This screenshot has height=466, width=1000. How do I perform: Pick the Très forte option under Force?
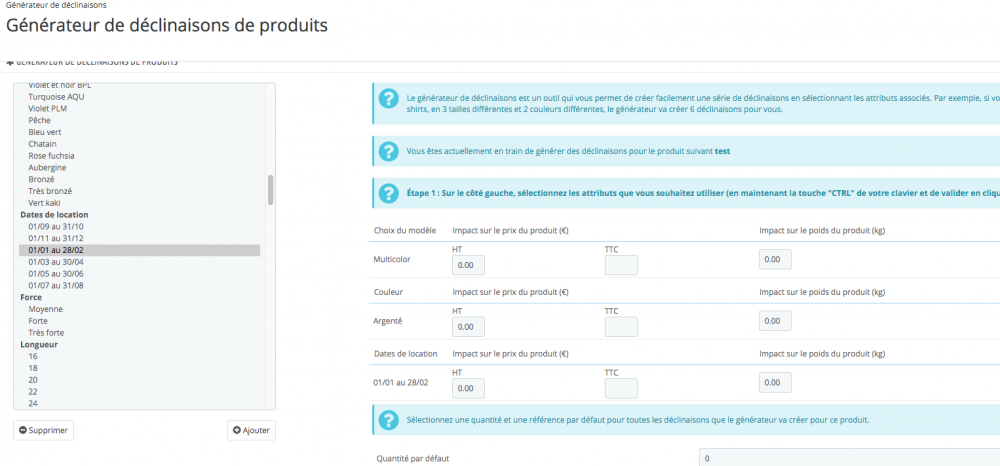tap(50, 332)
